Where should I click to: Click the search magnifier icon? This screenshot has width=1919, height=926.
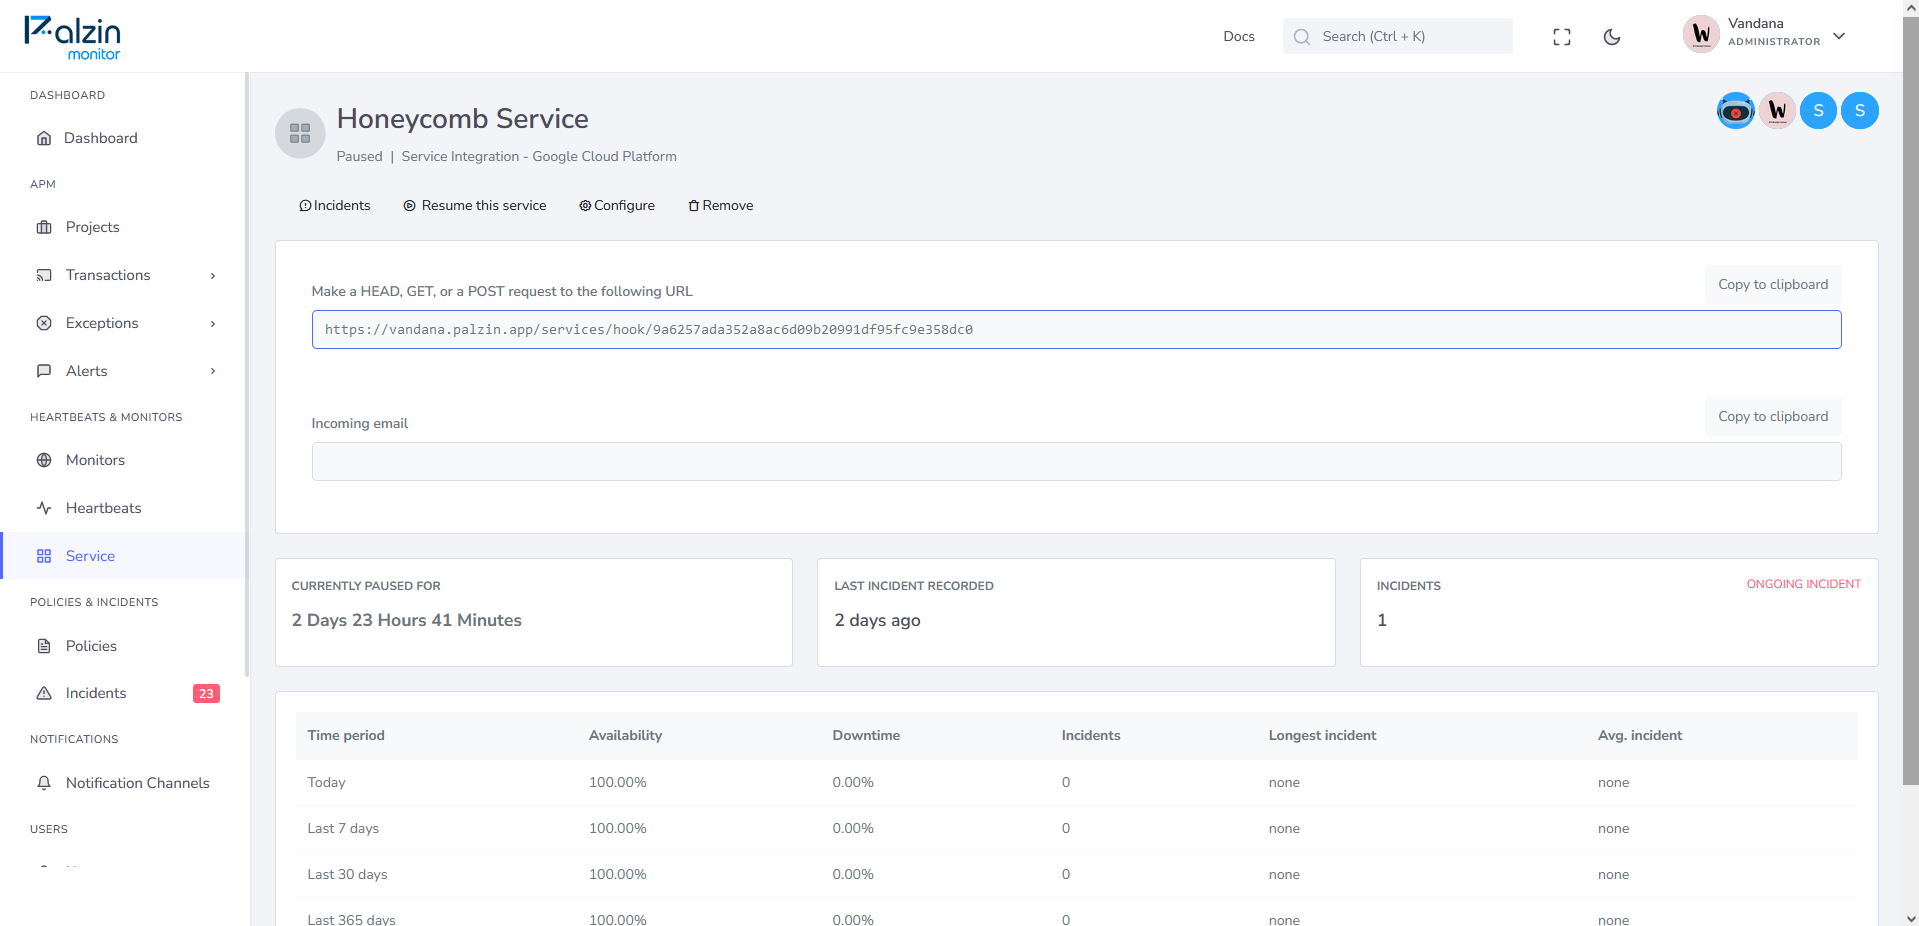(x=1302, y=37)
